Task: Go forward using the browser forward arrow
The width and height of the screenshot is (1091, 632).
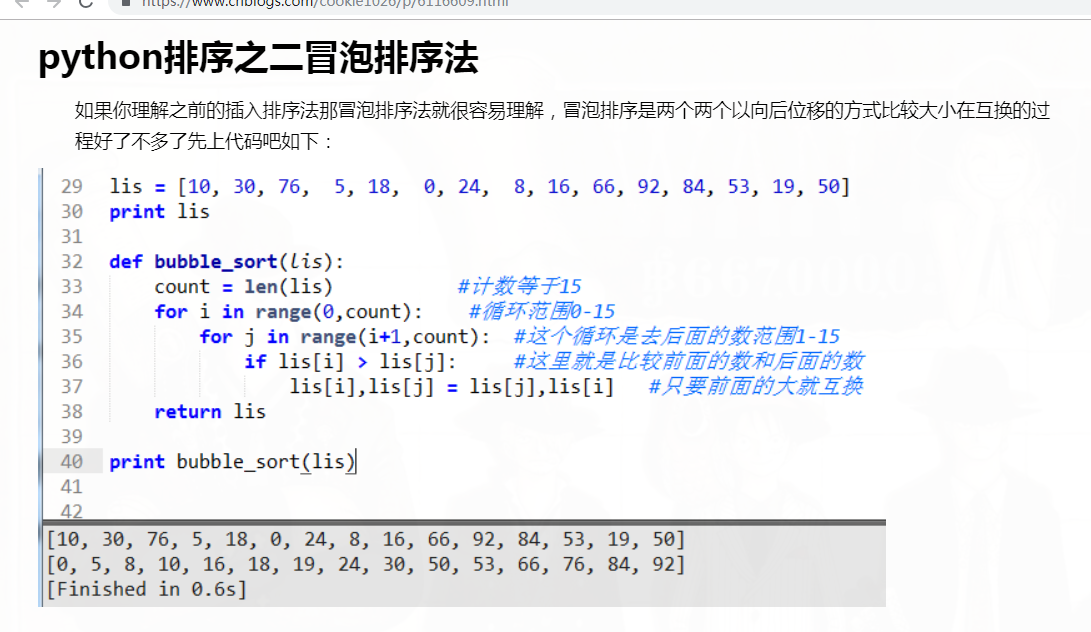Action: [54, 3]
